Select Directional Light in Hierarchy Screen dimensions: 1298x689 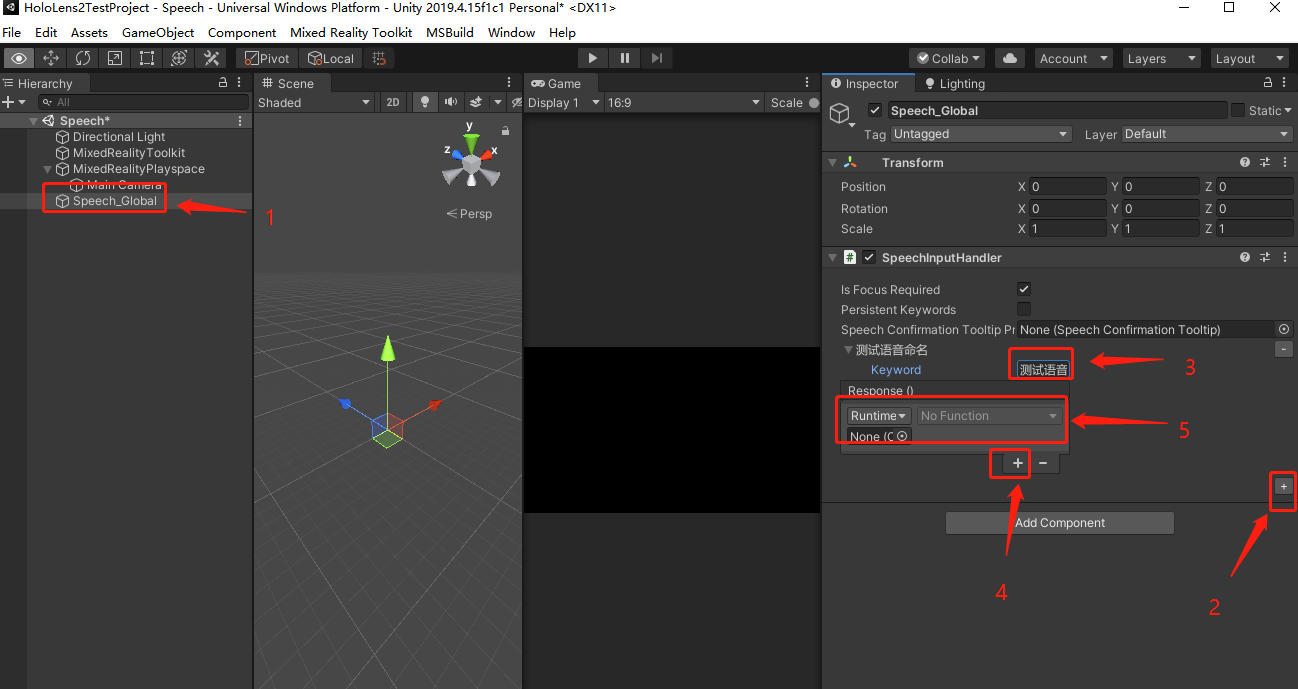pyautogui.click(x=119, y=137)
